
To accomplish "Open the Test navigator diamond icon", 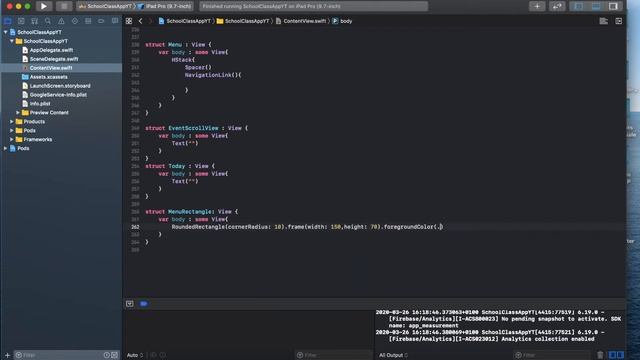I will [x=75, y=21].
